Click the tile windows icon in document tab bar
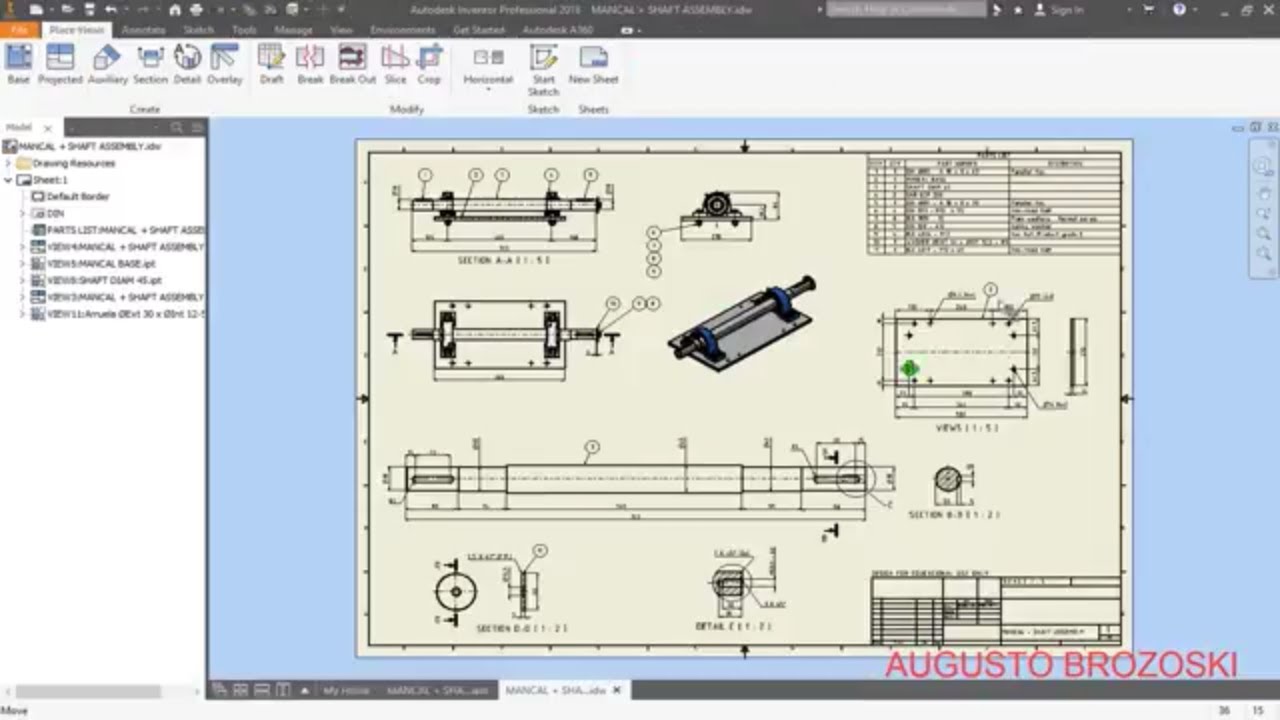This screenshot has height=720, width=1280. pyautogui.click(x=240, y=691)
